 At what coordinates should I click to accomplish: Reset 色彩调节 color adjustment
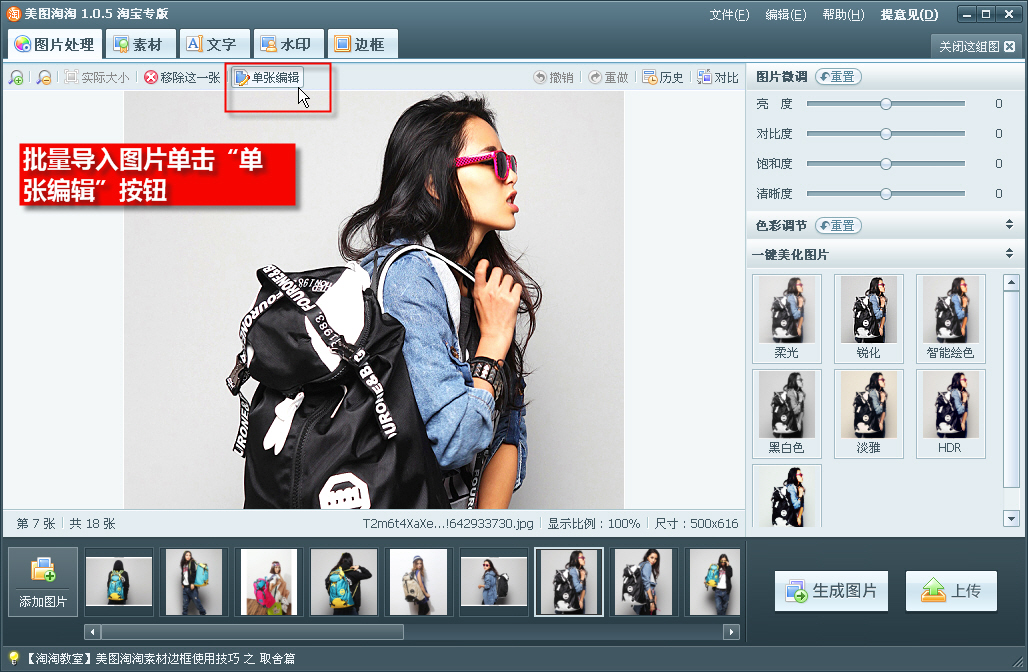tap(838, 226)
